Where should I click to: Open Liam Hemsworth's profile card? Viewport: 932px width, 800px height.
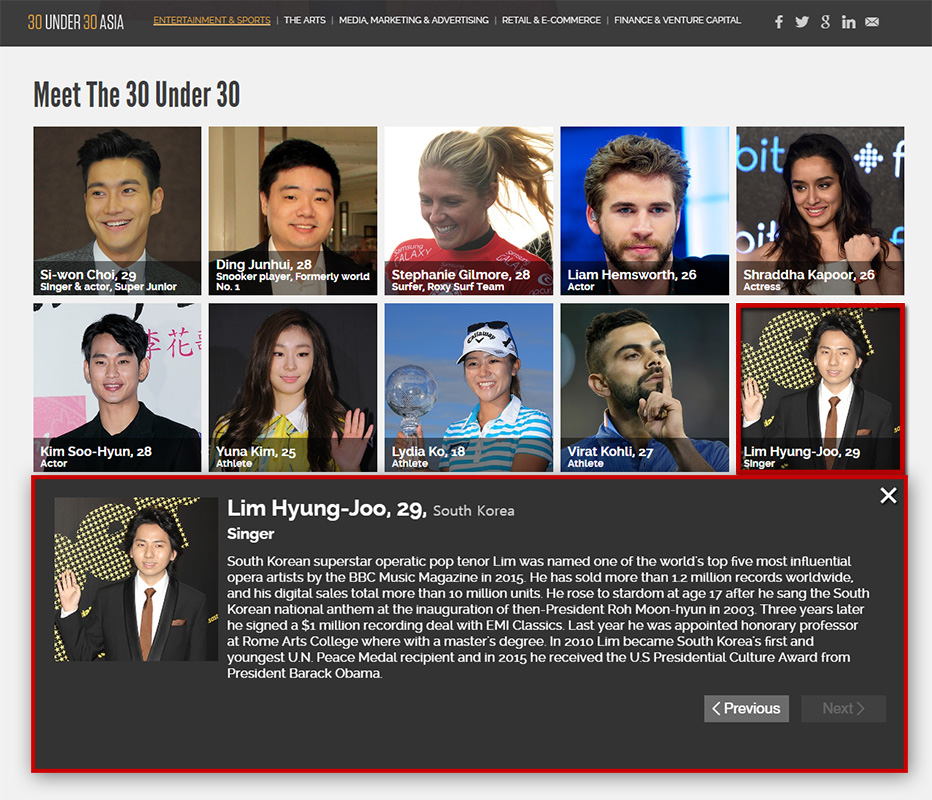(x=644, y=210)
